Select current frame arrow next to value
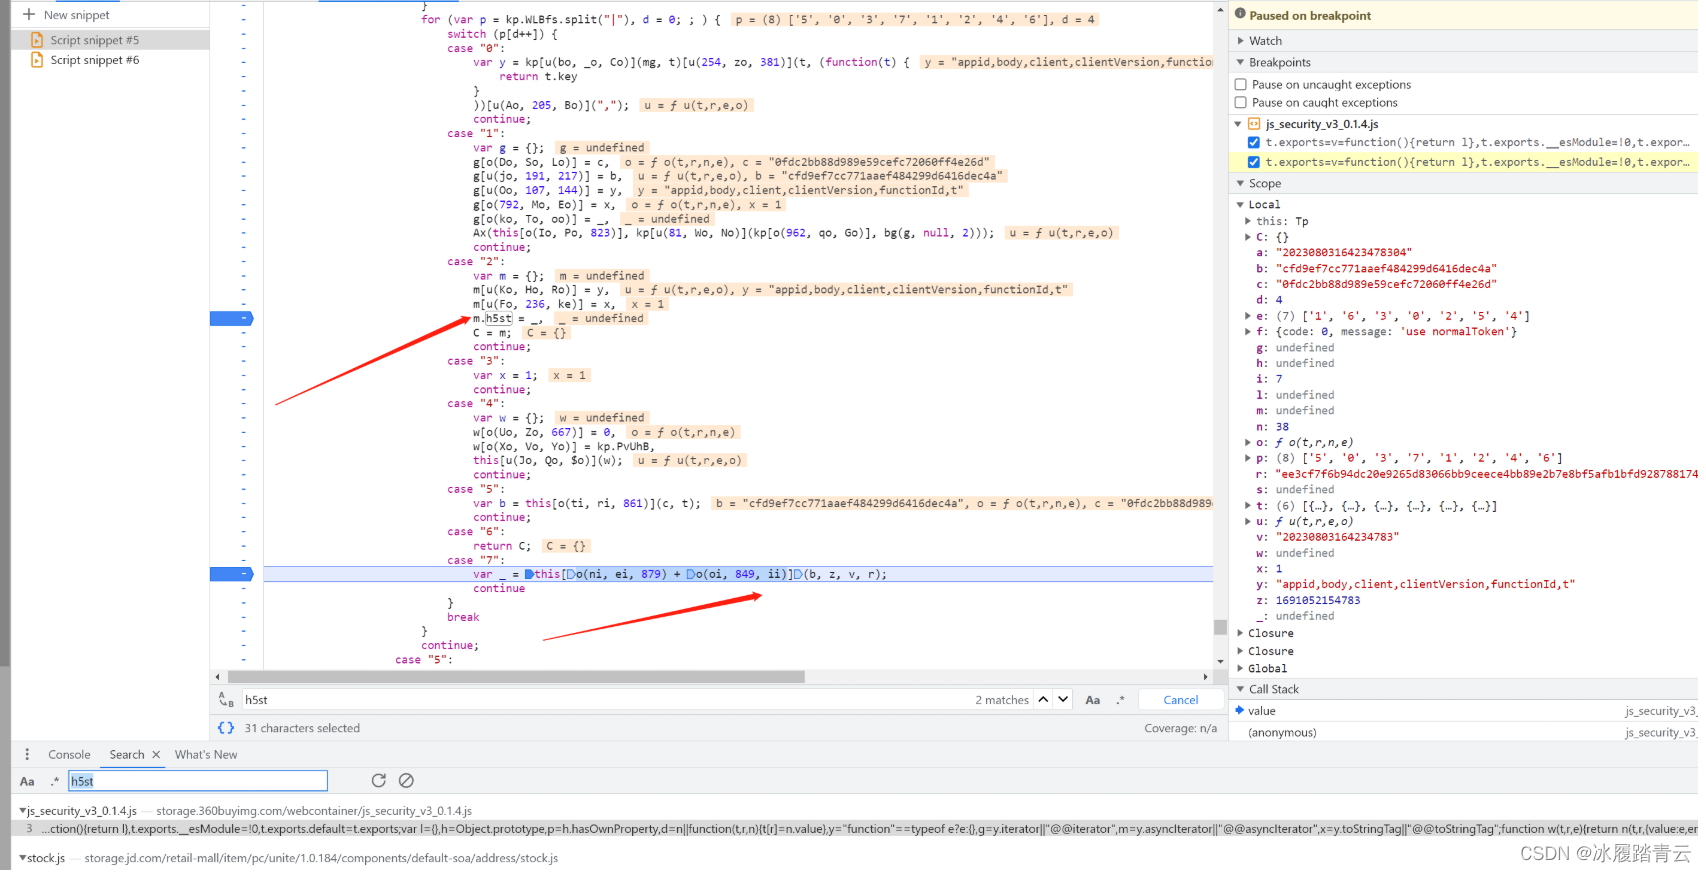 click(x=1240, y=711)
